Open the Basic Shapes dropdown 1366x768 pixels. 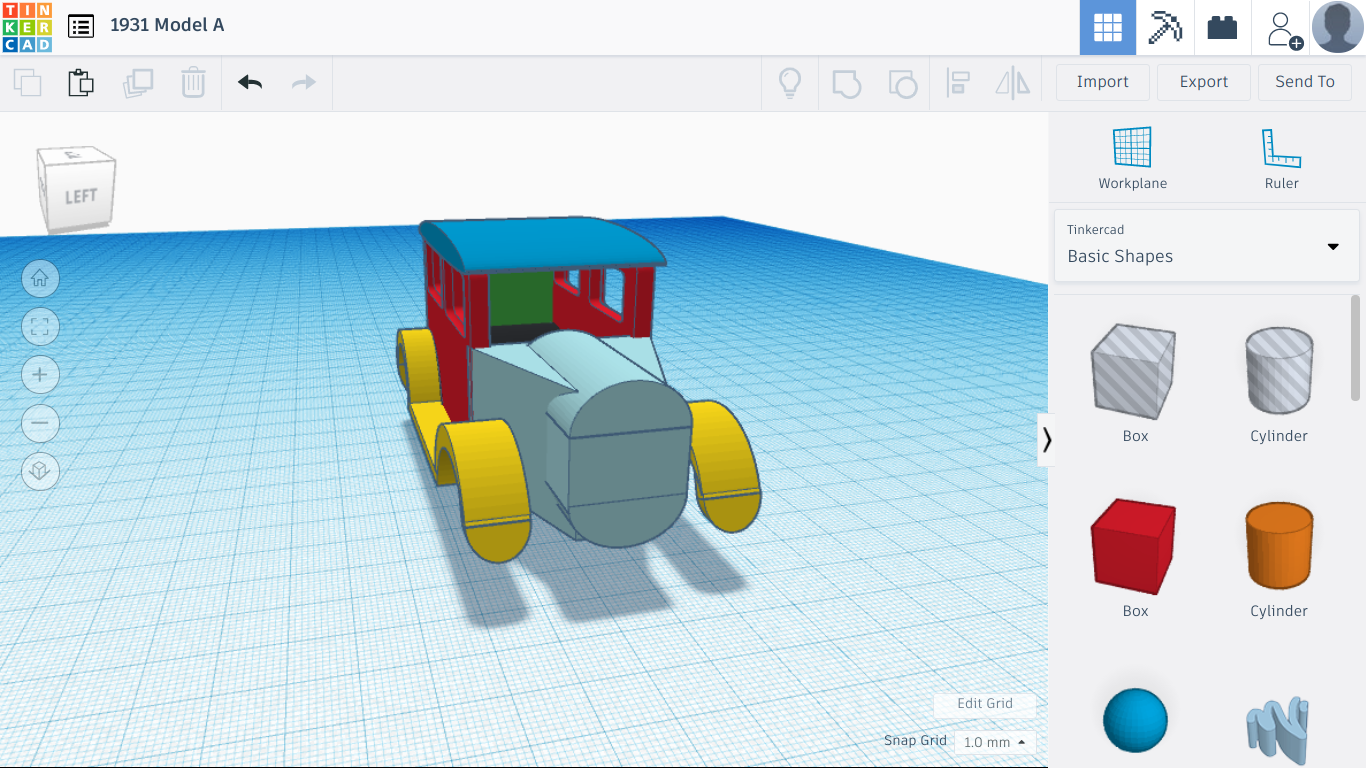[x=1207, y=245]
